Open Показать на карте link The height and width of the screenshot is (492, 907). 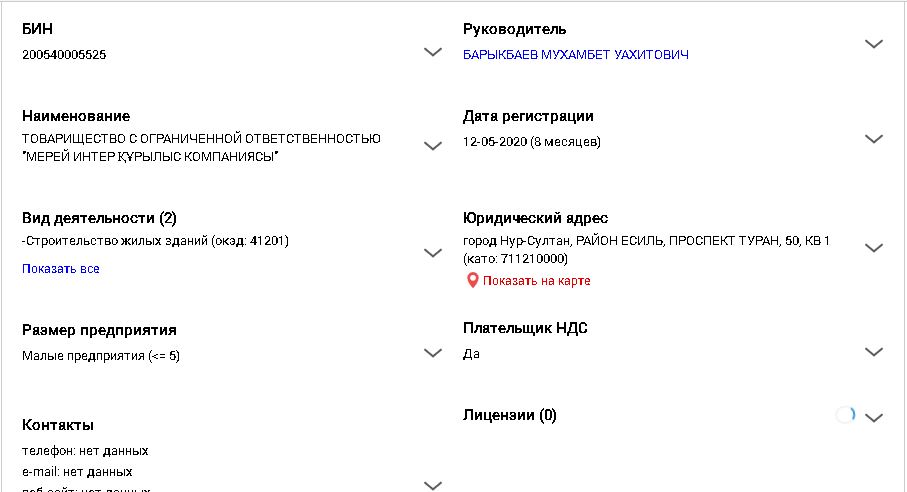point(536,281)
